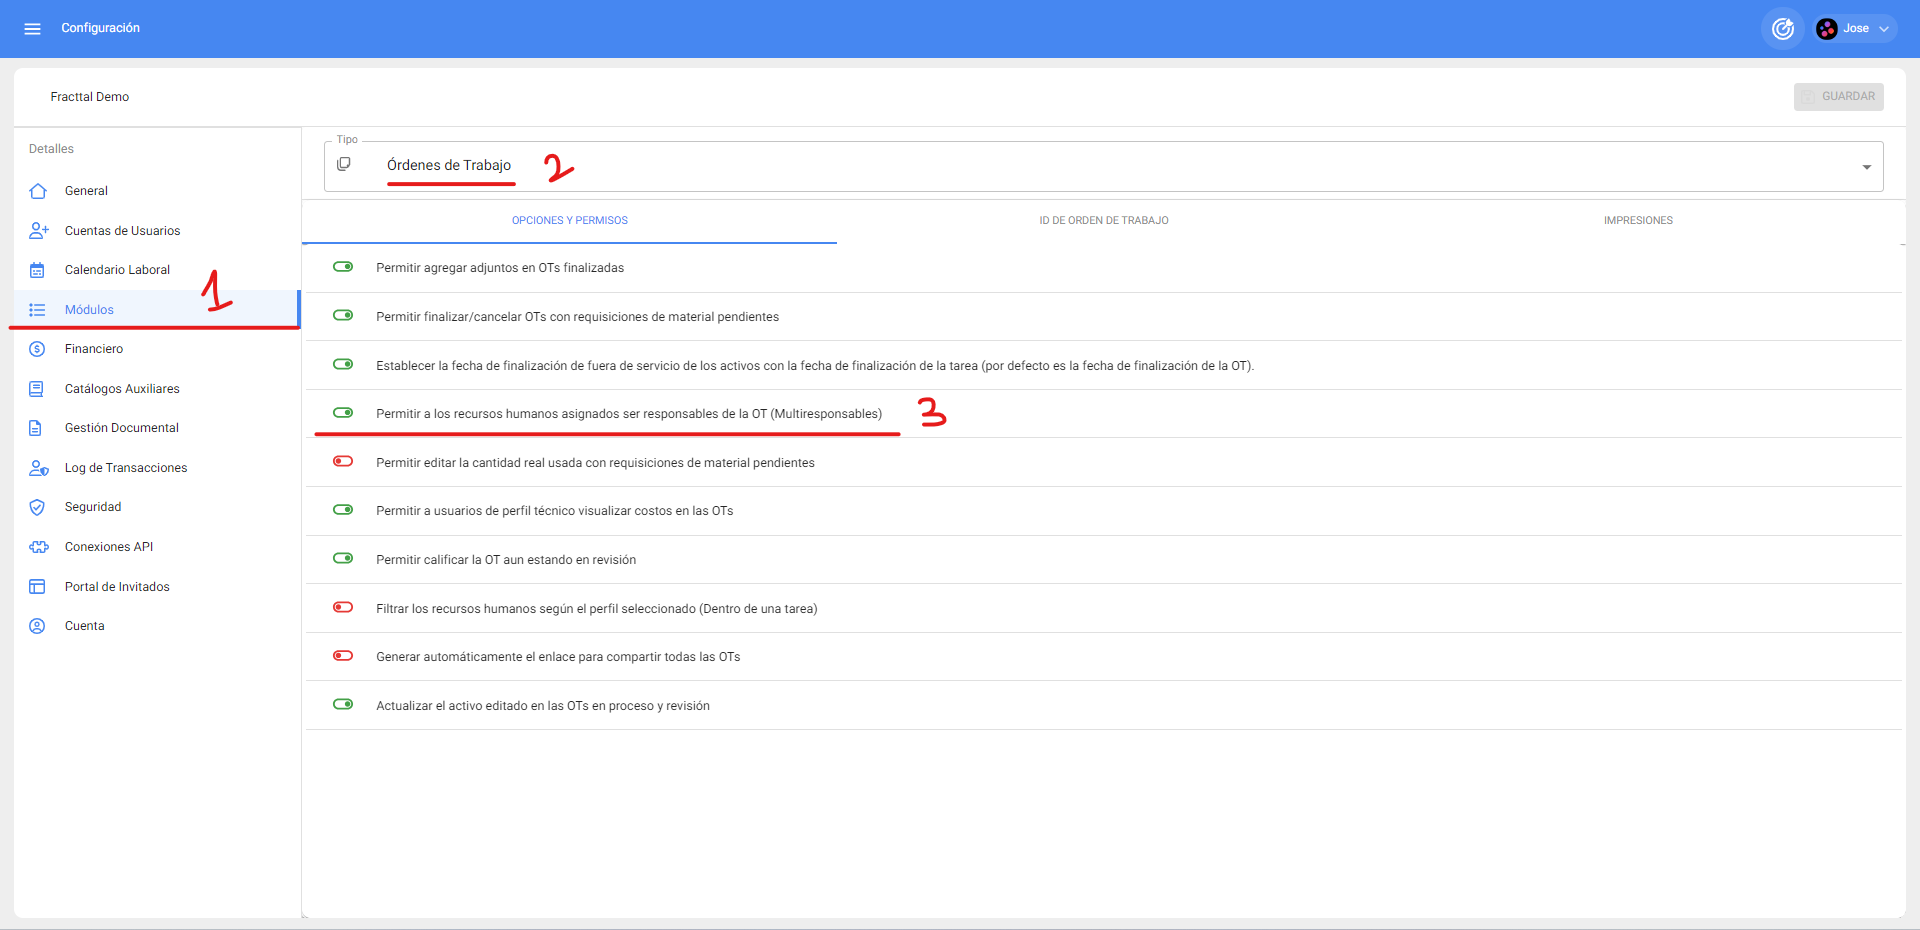This screenshot has height=930, width=1920.
Task: Open the hamburger navigation menu
Action: (x=32, y=29)
